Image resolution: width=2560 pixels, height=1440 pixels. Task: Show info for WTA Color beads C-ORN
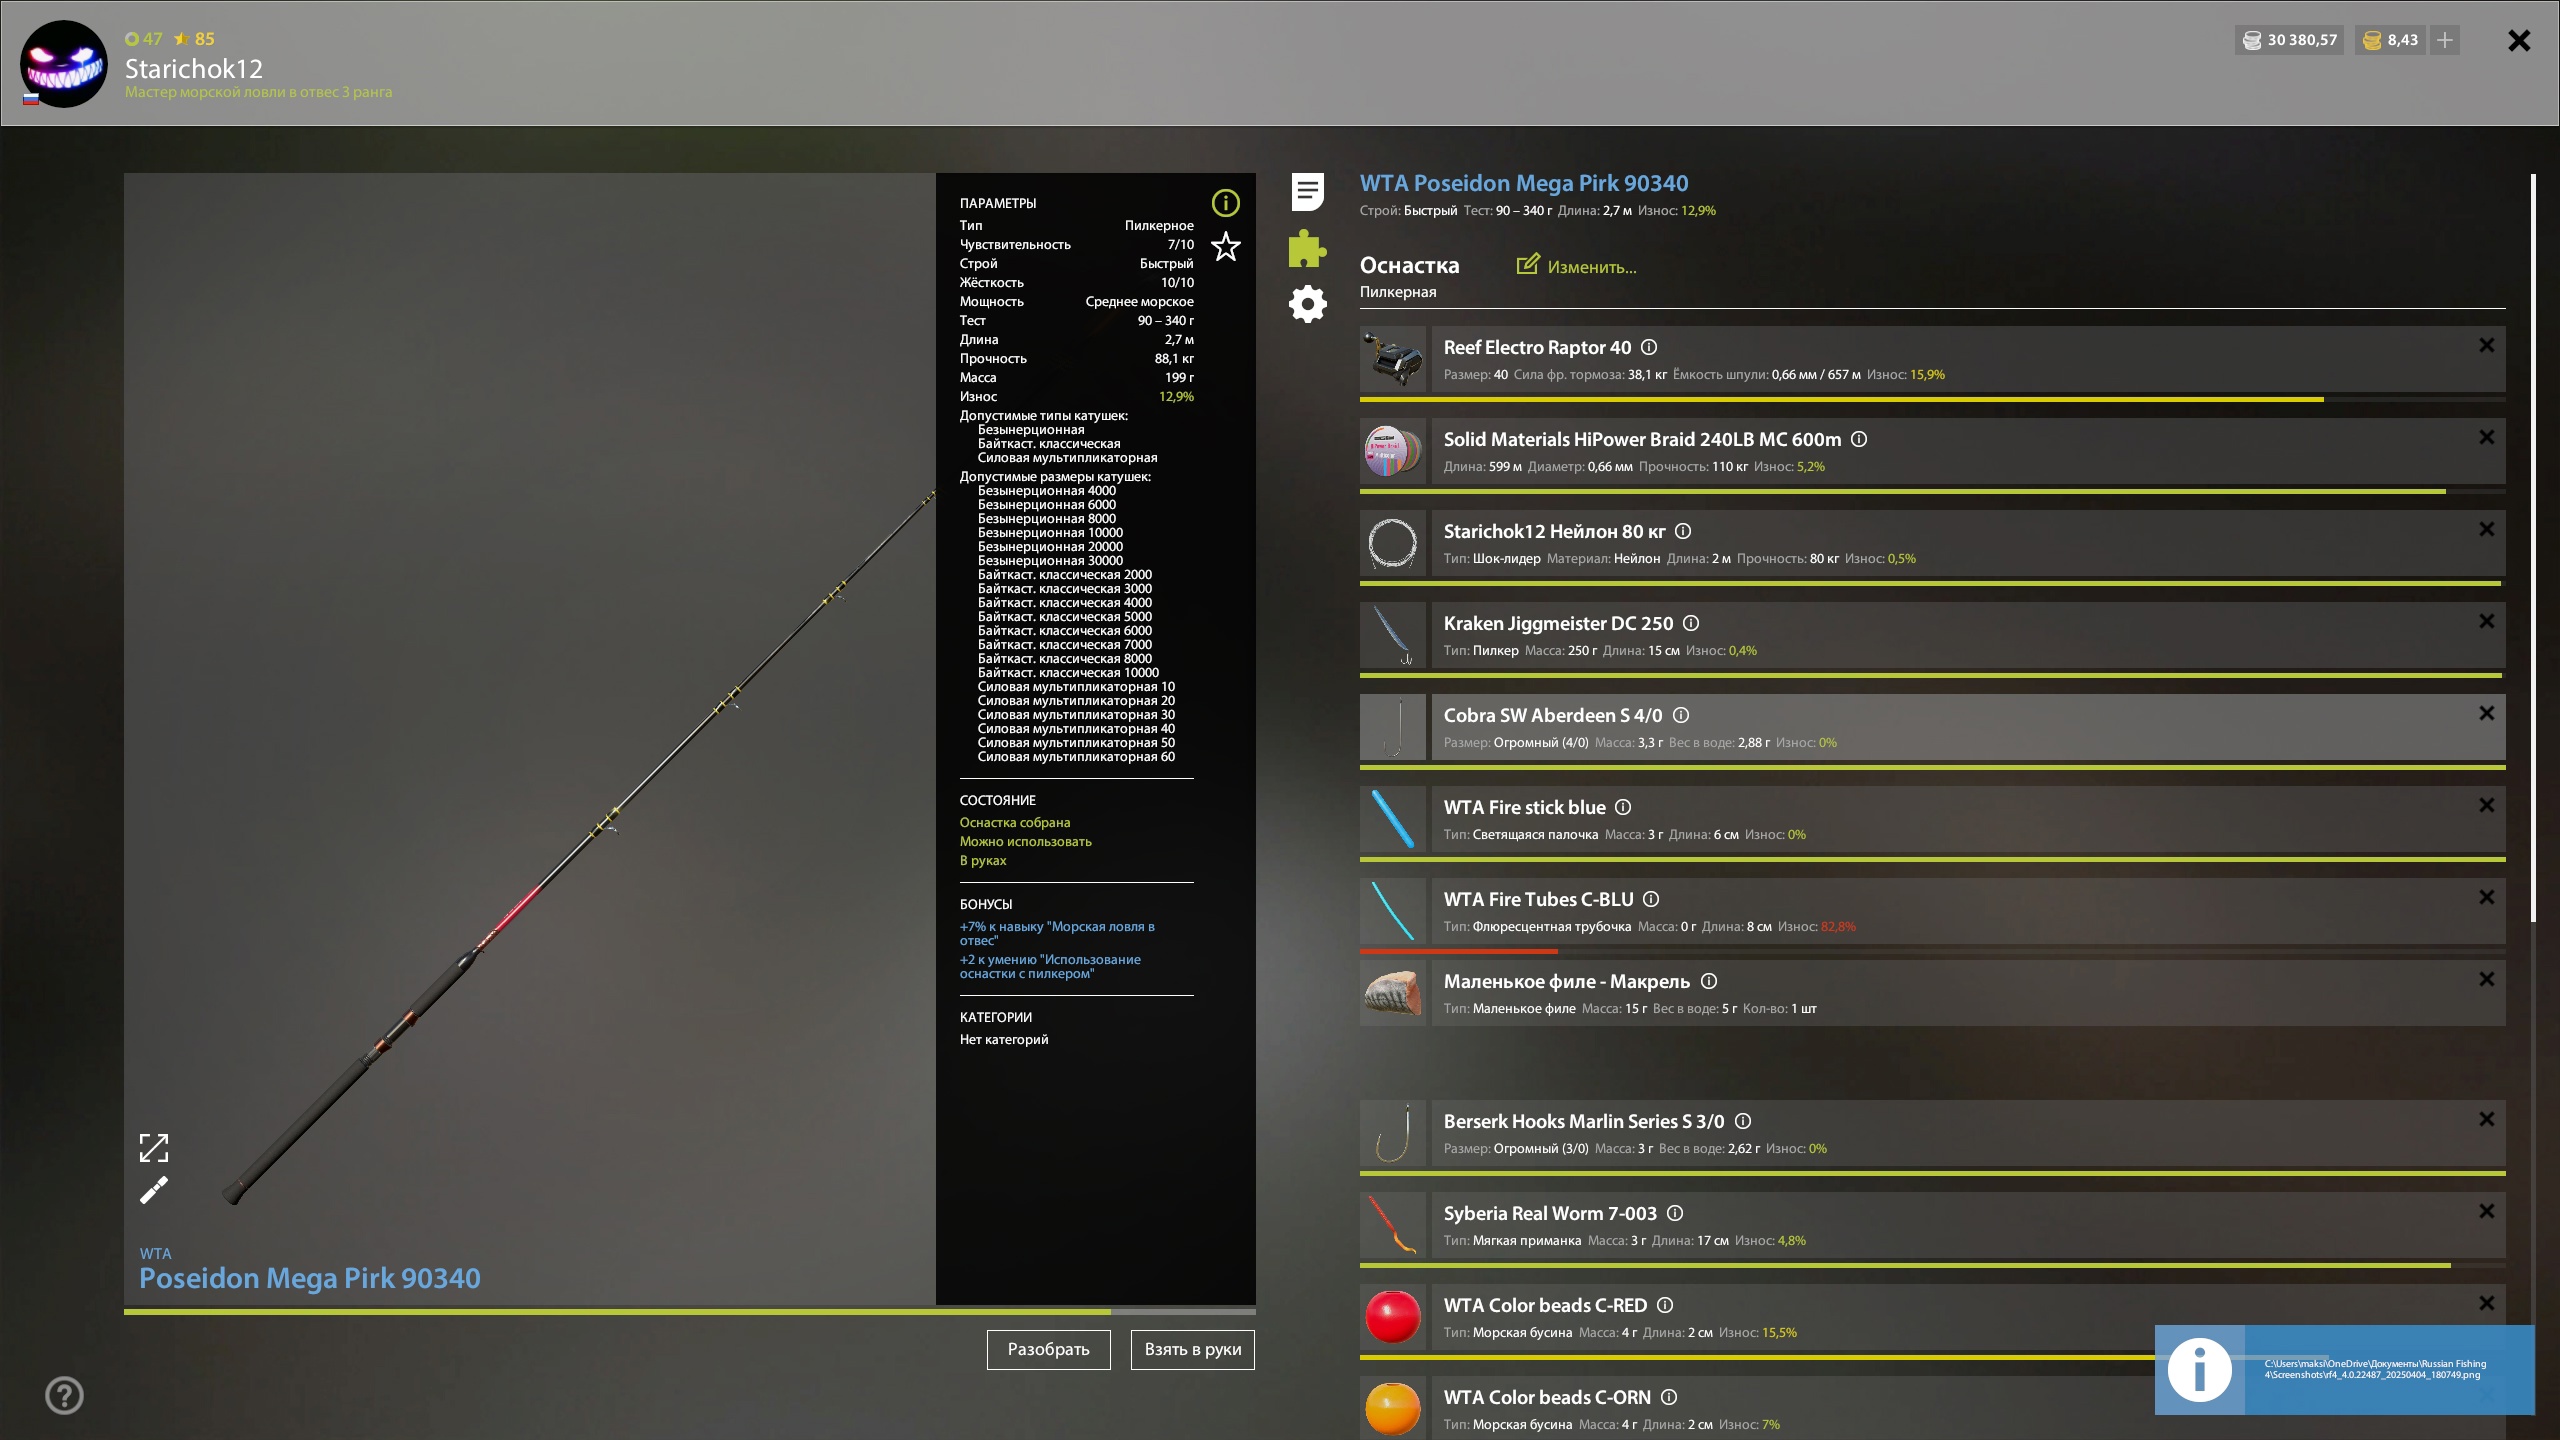[1669, 1397]
